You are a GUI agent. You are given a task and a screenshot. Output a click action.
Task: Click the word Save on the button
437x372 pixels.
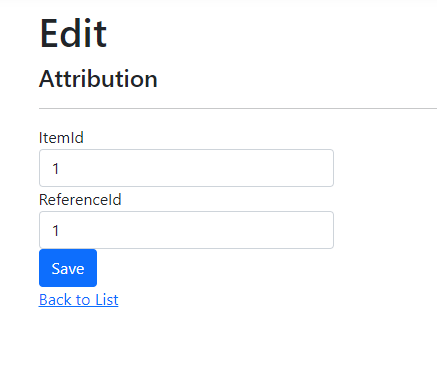click(68, 269)
